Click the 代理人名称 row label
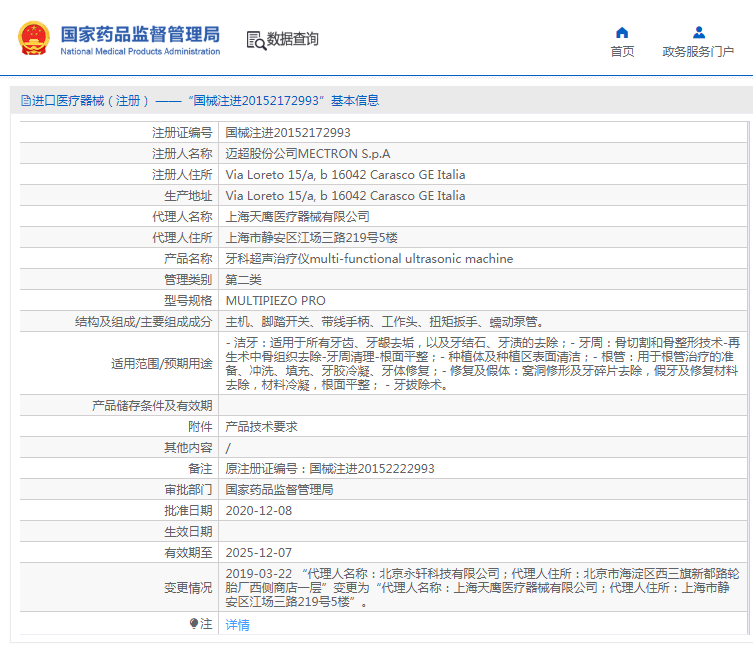This screenshot has height=654, width=753. tap(182, 217)
